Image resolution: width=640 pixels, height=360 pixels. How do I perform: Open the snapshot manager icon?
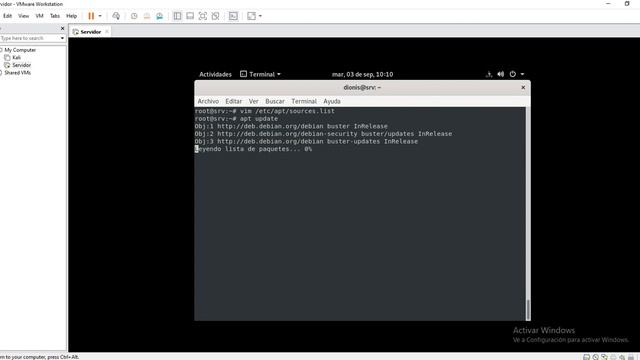pos(160,16)
